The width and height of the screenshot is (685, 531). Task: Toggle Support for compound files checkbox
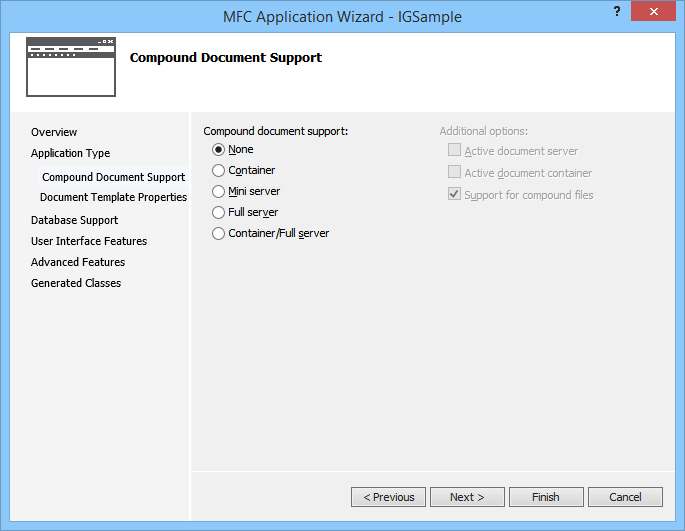click(x=455, y=195)
